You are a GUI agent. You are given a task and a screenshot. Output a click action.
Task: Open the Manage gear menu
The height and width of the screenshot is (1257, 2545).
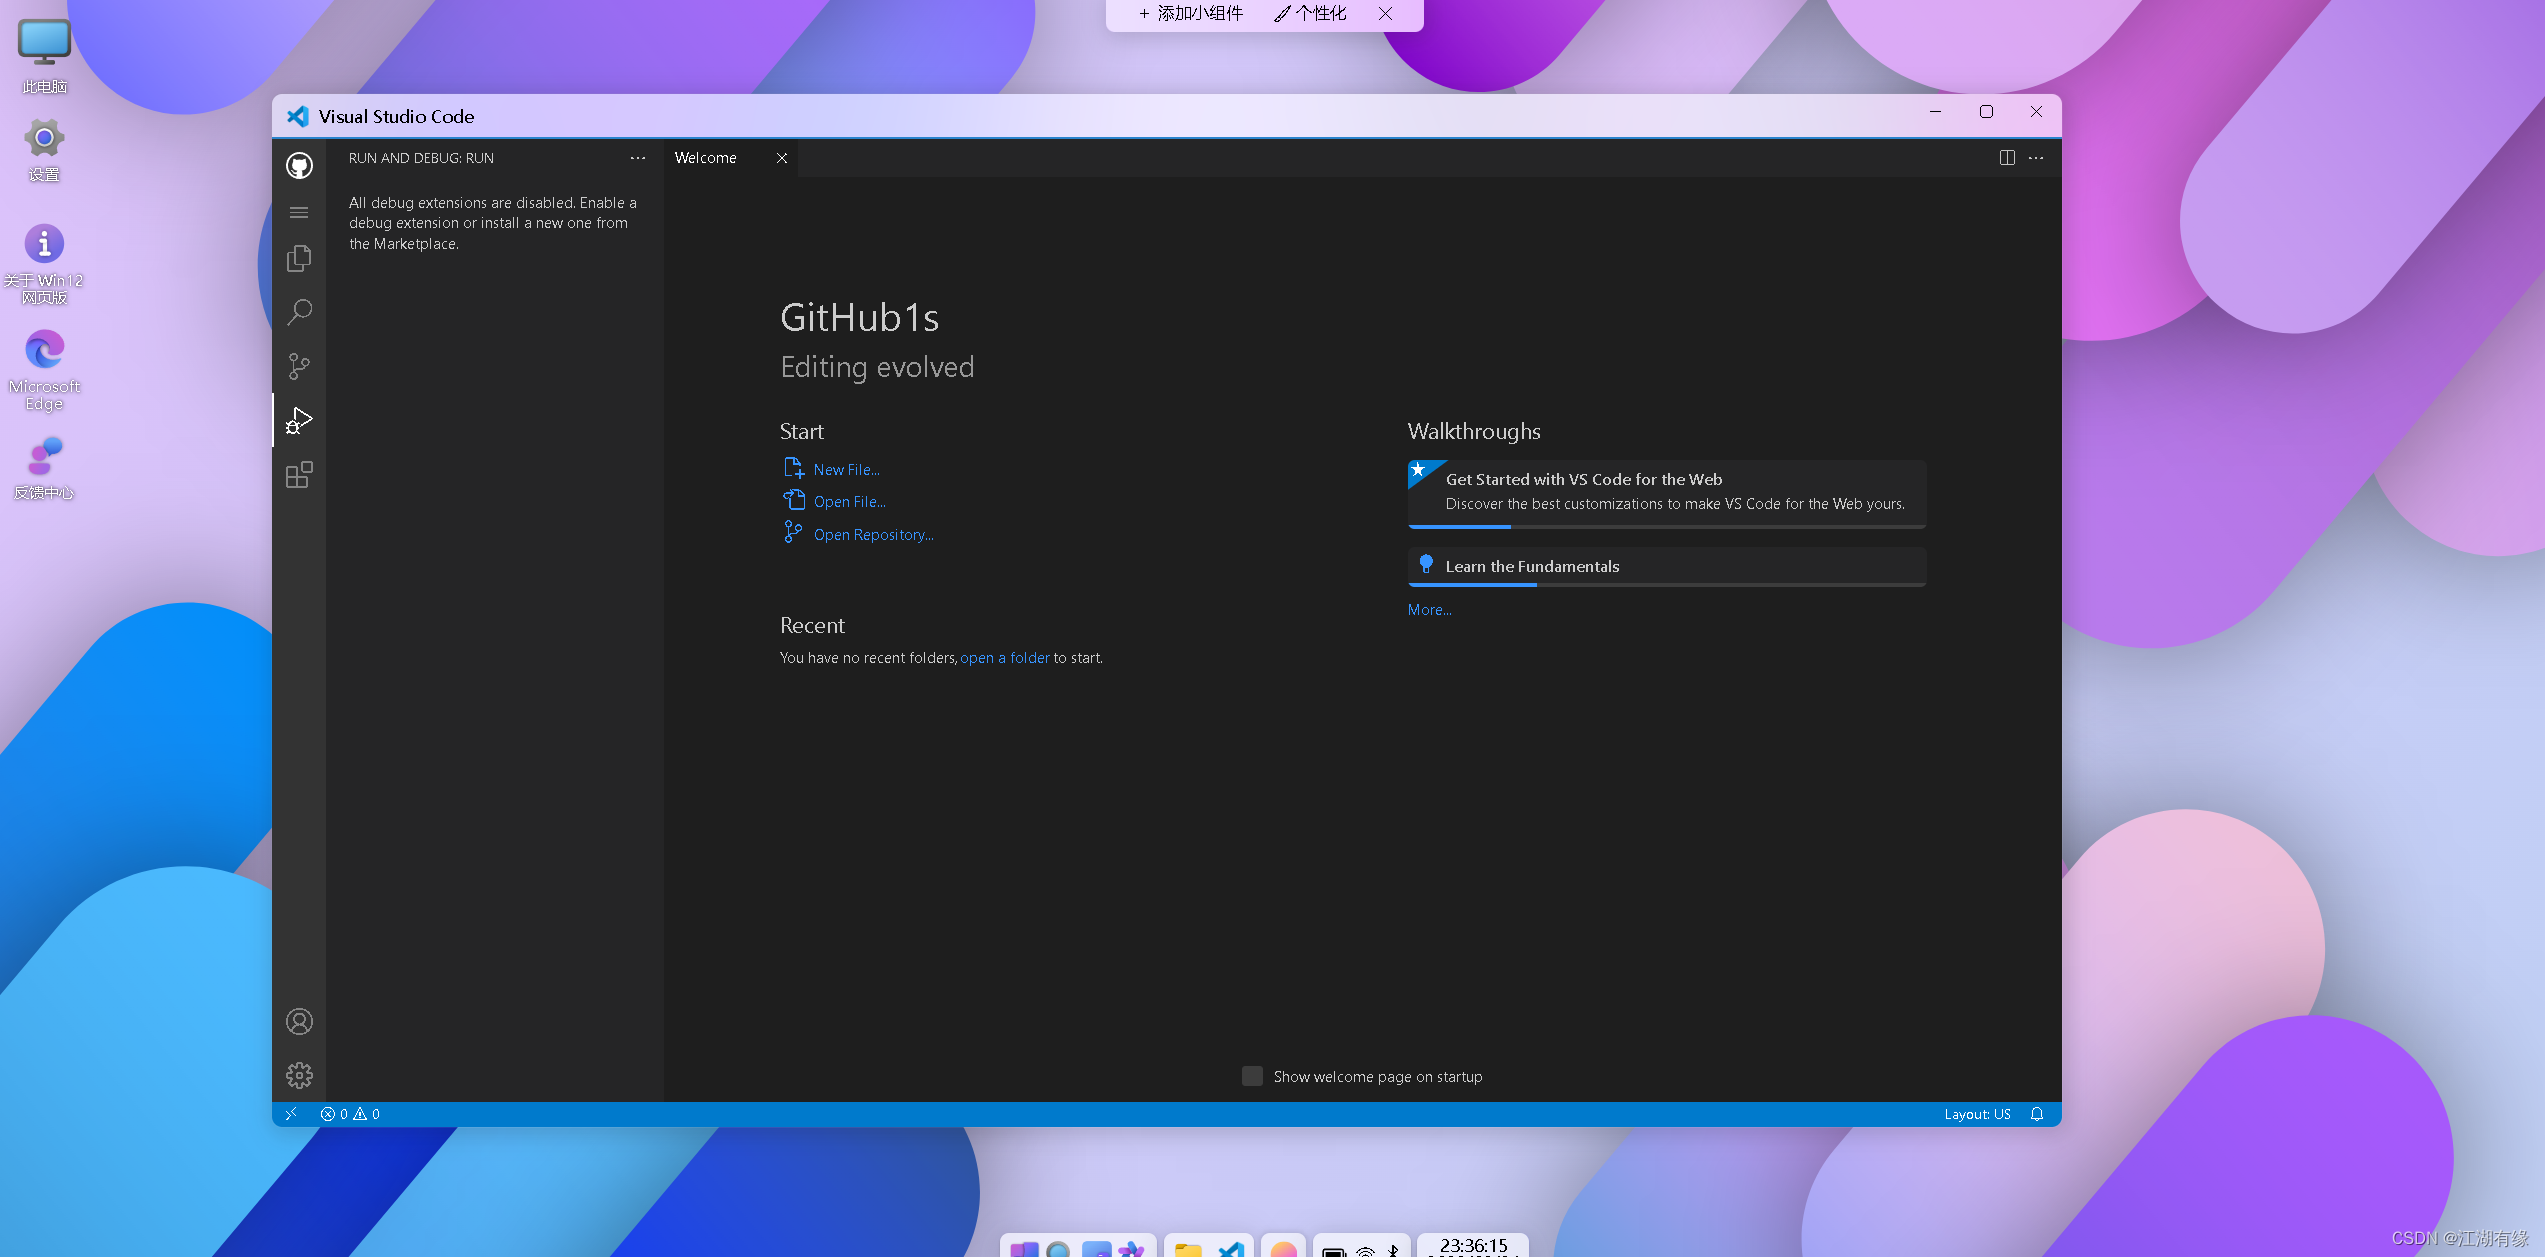tap(299, 1075)
